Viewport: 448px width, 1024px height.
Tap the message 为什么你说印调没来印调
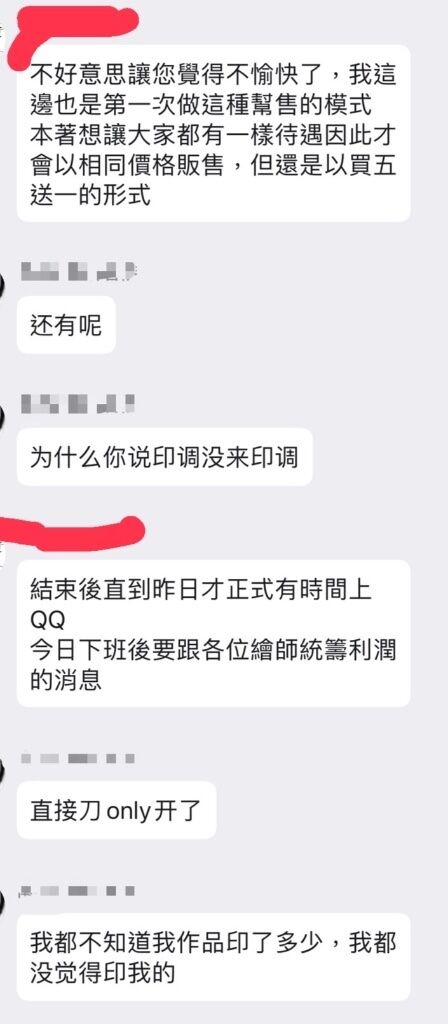point(164,457)
